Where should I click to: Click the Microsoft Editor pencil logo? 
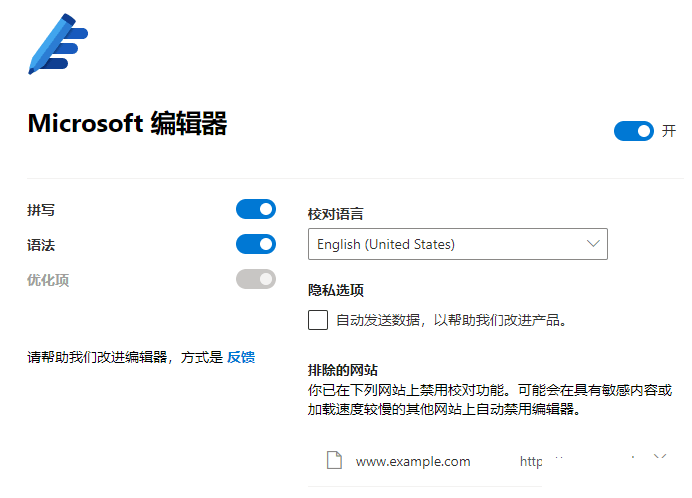(58, 44)
